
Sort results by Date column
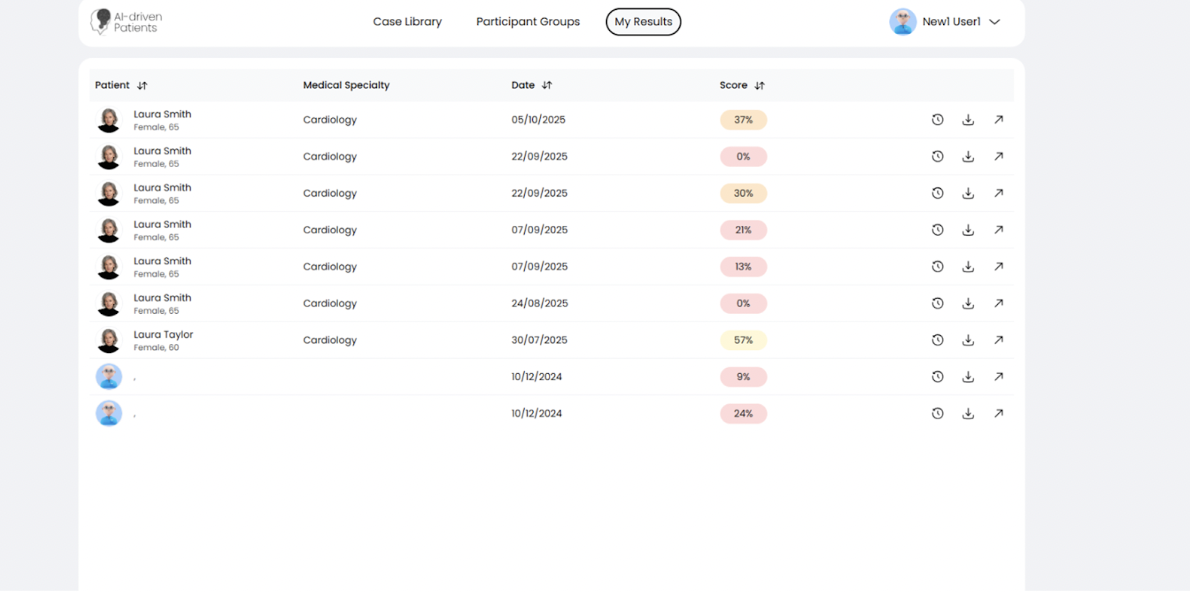click(546, 86)
